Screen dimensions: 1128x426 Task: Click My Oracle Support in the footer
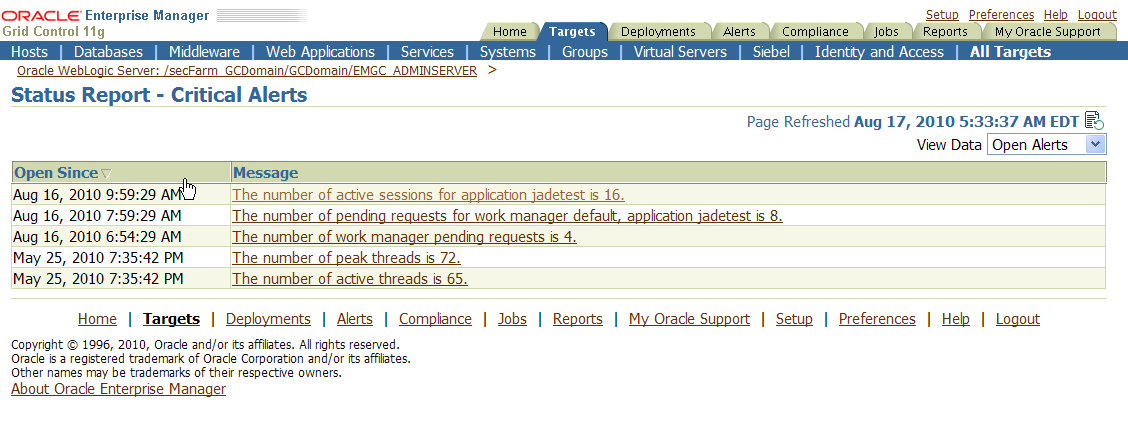[689, 319]
